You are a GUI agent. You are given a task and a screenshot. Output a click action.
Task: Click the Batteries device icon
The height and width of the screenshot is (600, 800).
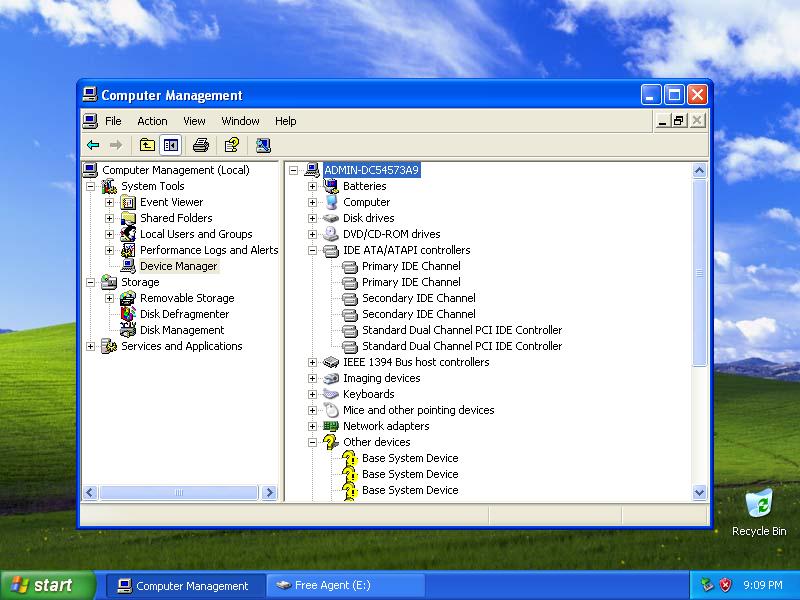pos(331,186)
